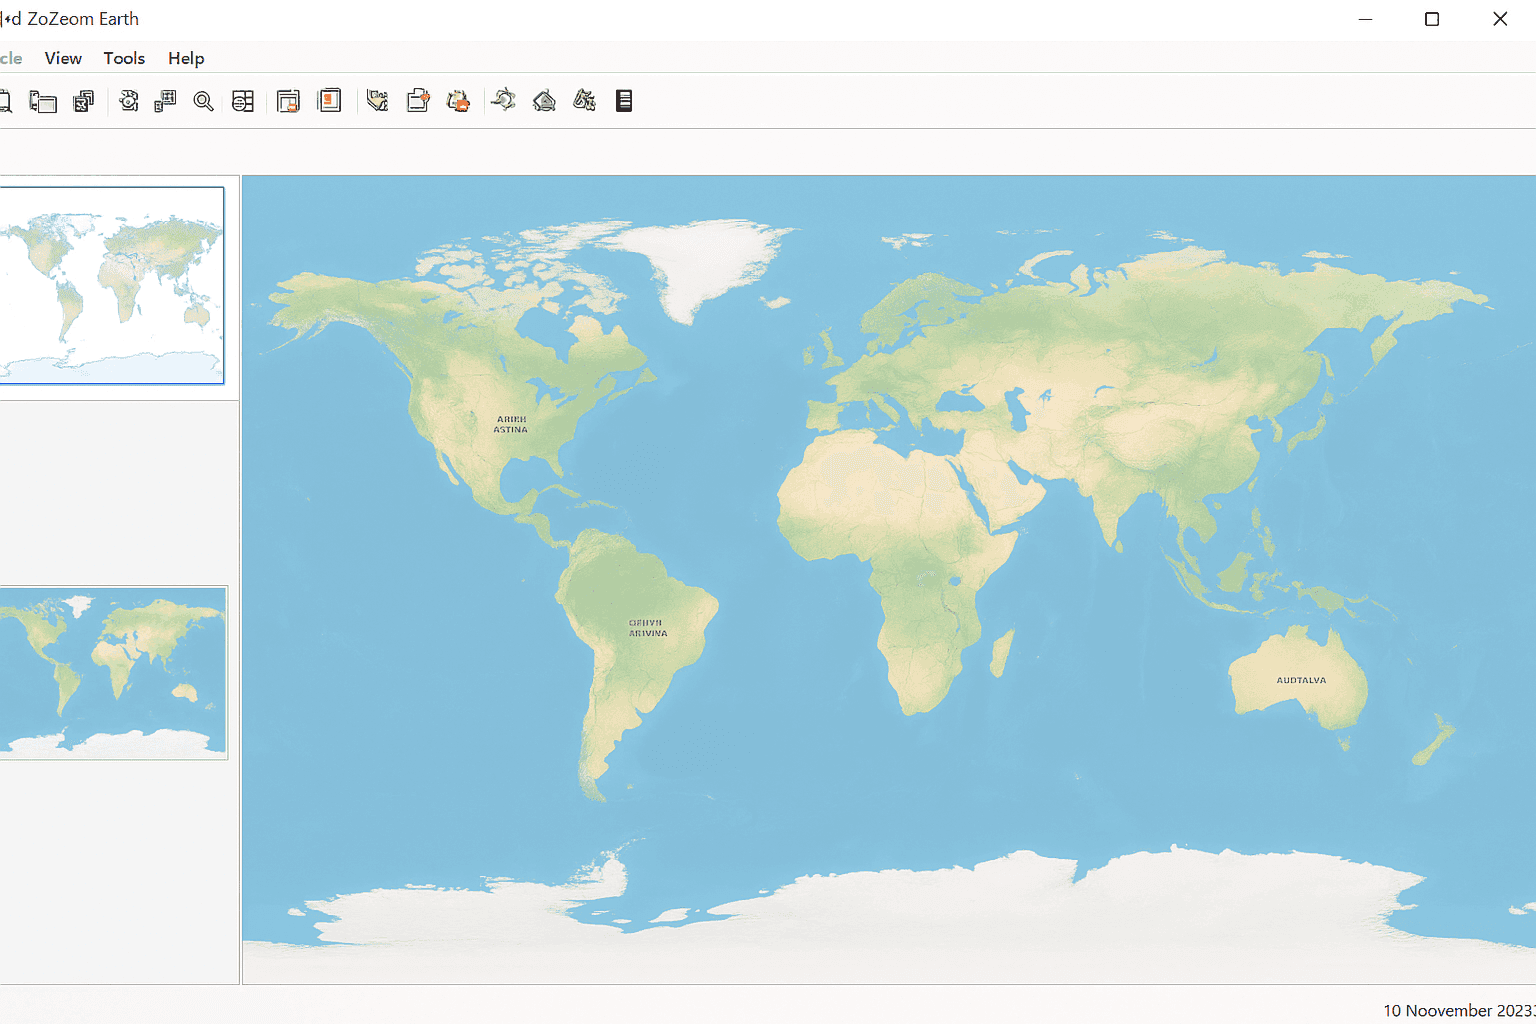This screenshot has width=1536, height=1024.
Task: Click the map tag toolbar icon
Action: click(x=377, y=101)
